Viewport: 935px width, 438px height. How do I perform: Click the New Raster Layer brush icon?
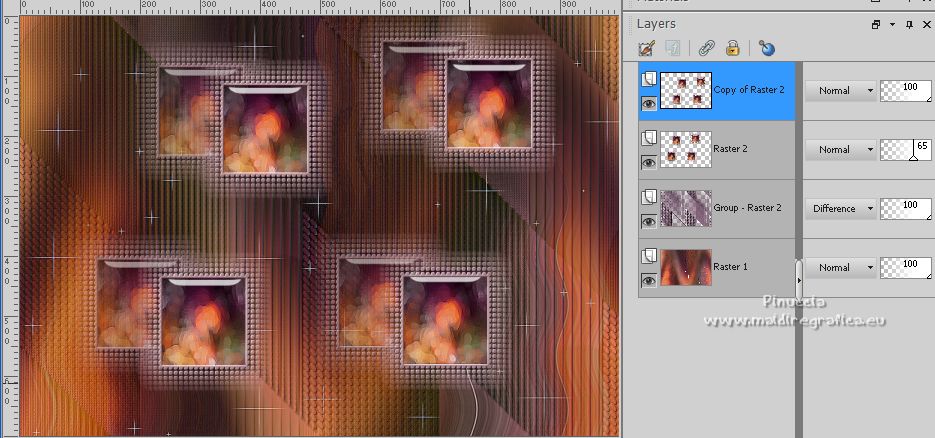[x=646, y=48]
